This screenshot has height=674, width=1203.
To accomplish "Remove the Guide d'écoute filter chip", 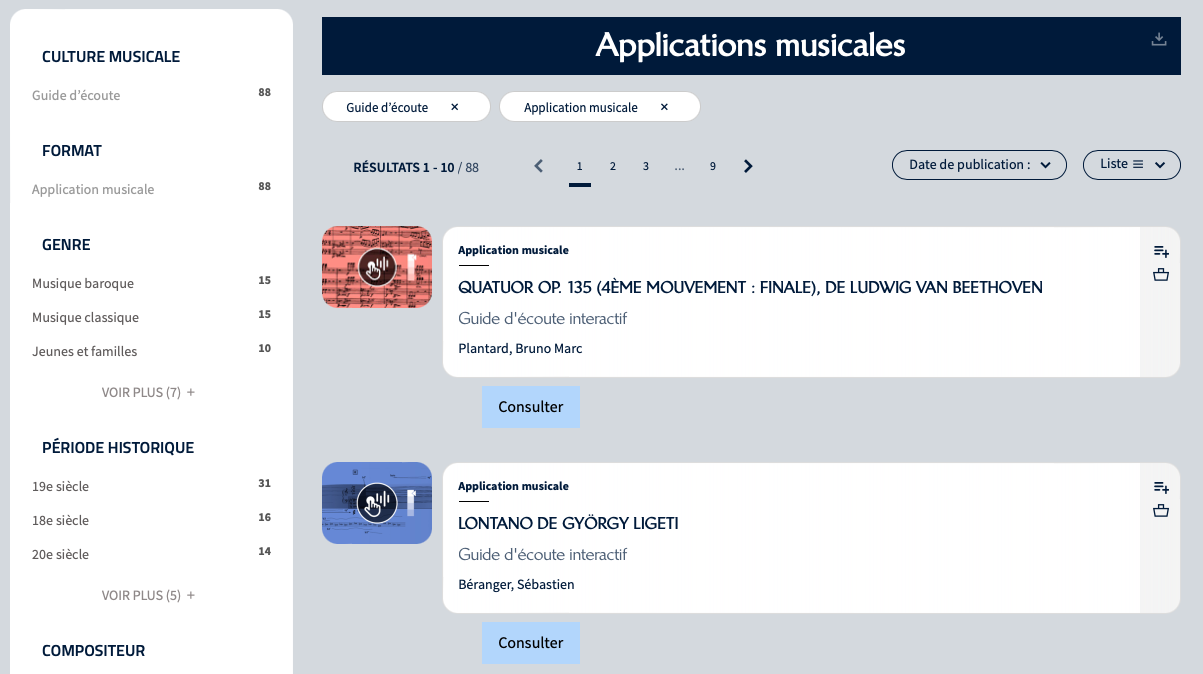I will point(454,107).
